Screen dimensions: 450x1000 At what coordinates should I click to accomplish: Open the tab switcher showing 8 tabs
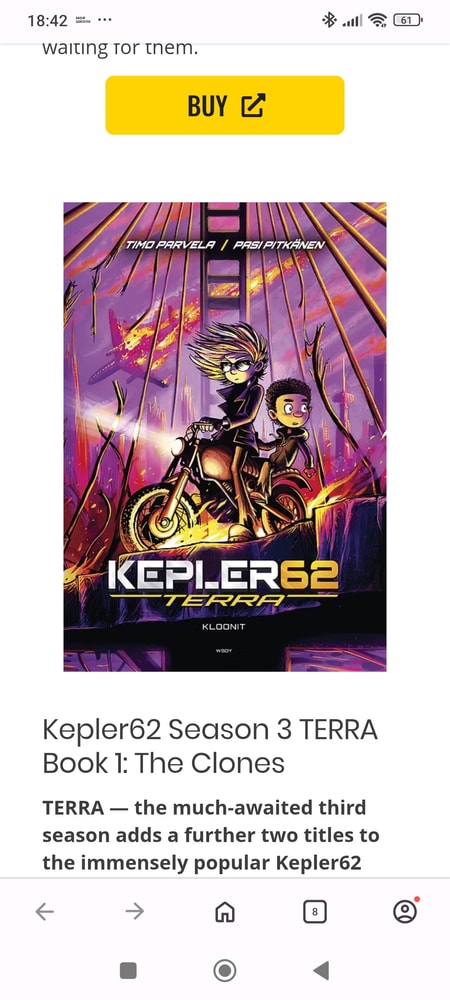pyautogui.click(x=314, y=912)
